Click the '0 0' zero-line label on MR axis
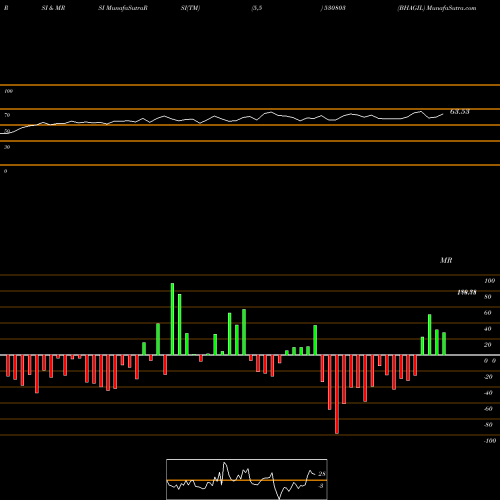The width and height of the screenshot is (500, 500). [490, 361]
